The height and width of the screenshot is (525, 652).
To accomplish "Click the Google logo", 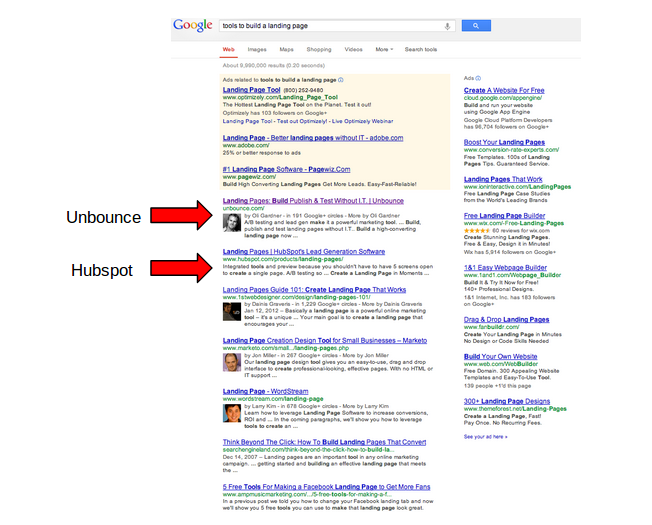I will [x=193, y=25].
